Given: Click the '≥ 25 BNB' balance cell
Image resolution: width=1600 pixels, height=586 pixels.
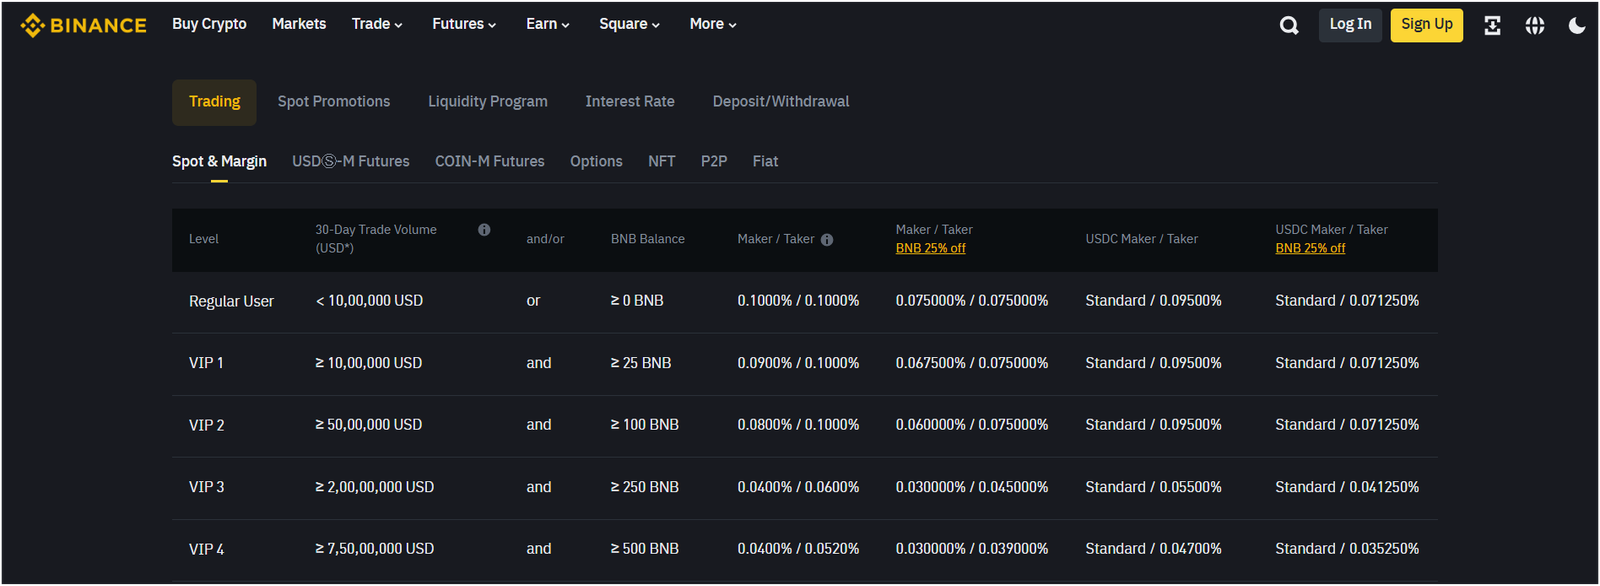Looking at the screenshot, I should tap(641, 363).
